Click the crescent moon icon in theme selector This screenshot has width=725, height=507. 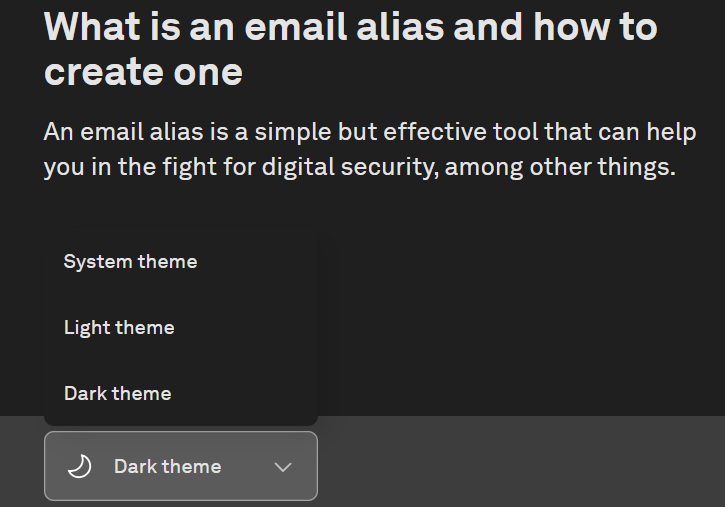(x=80, y=466)
